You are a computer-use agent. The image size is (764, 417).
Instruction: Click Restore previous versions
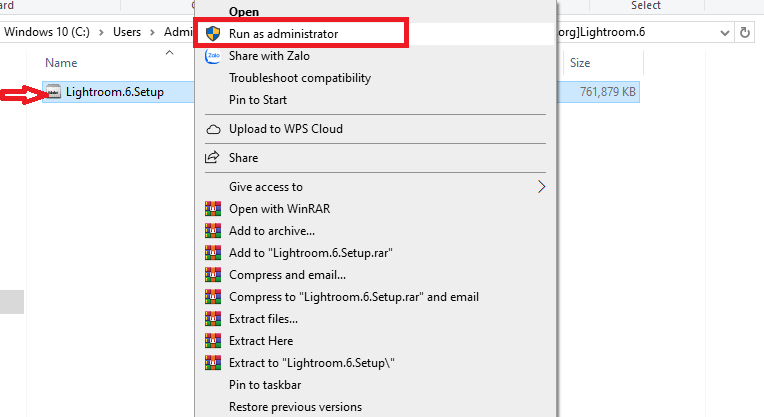[x=295, y=407]
